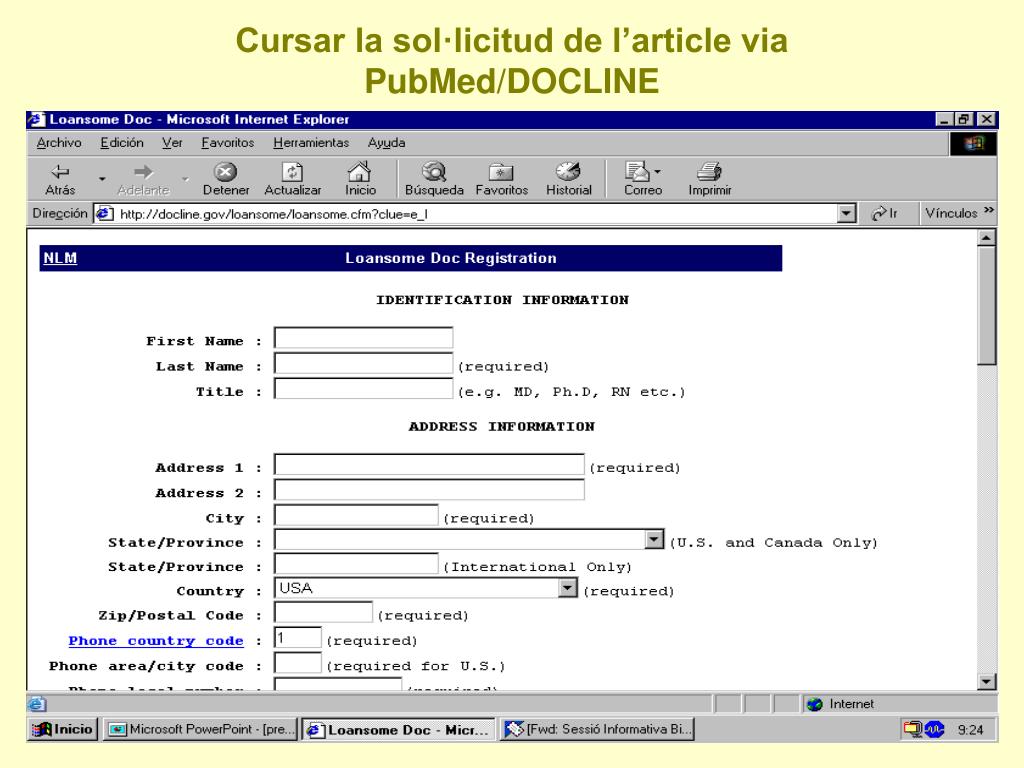The image size is (1024, 768).
Task: Click the URL address bar
Action: tap(466, 214)
